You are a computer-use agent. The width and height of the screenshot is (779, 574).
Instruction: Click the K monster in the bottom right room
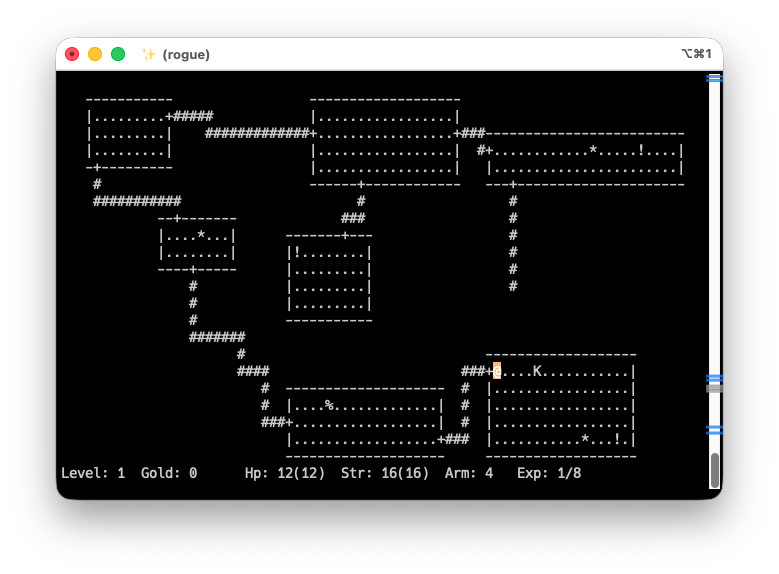coord(537,371)
